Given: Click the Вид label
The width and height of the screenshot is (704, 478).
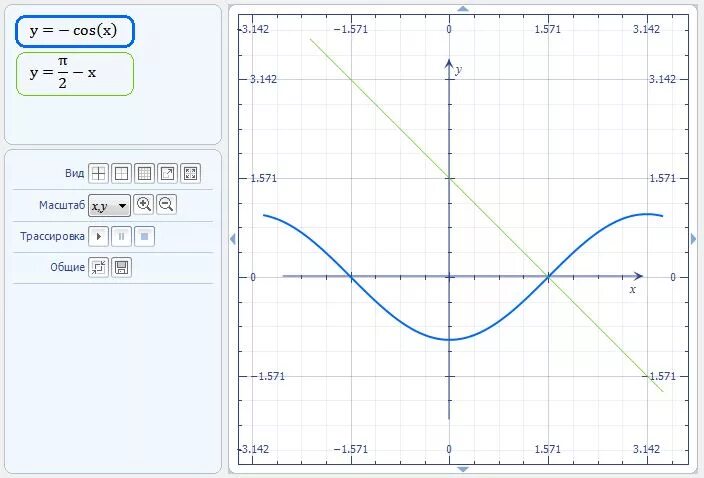Looking at the screenshot, I should [75, 173].
